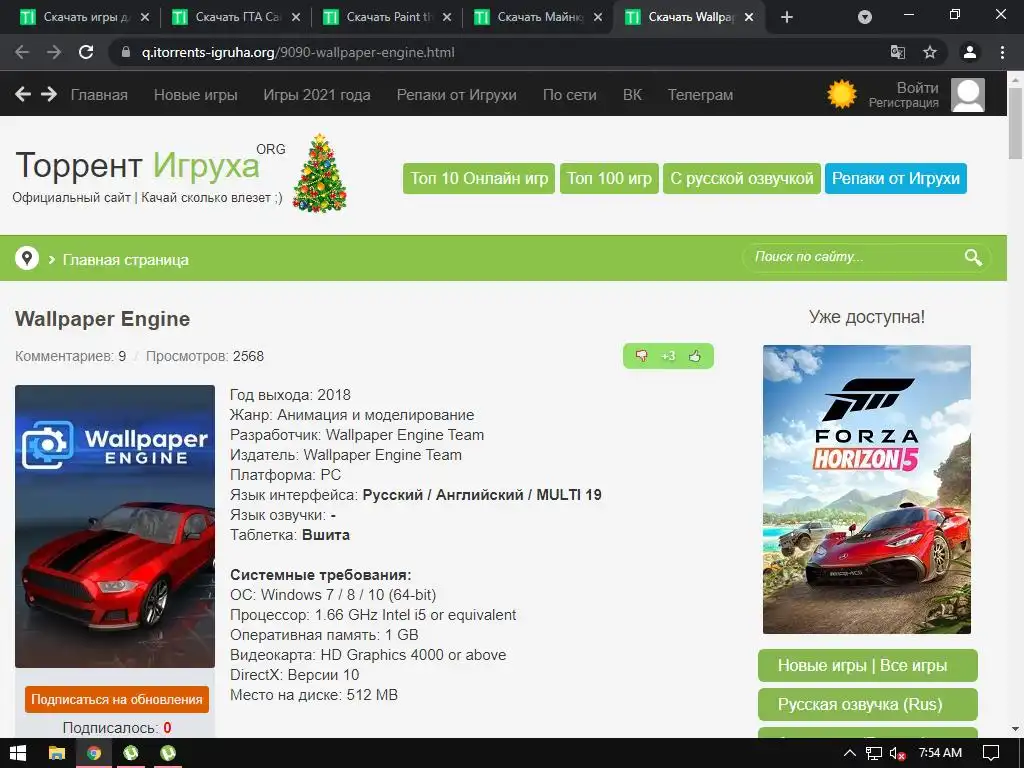This screenshot has width=1024, height=768.
Task: Click the browser back arrow
Action: pyautogui.click(x=22, y=52)
